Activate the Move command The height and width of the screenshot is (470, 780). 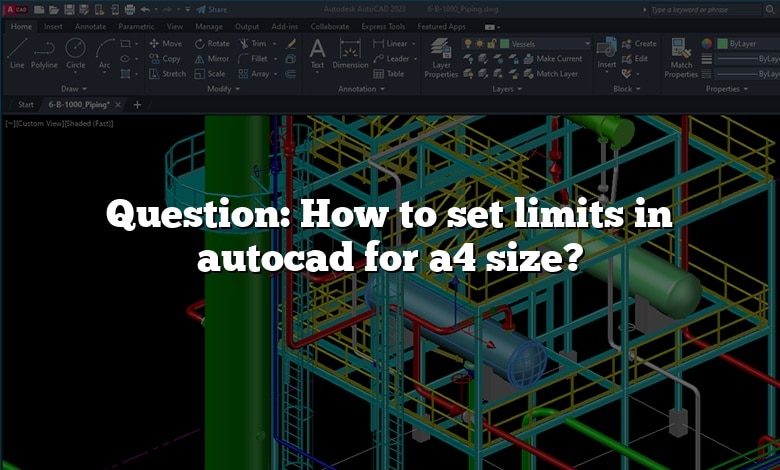[x=166, y=44]
